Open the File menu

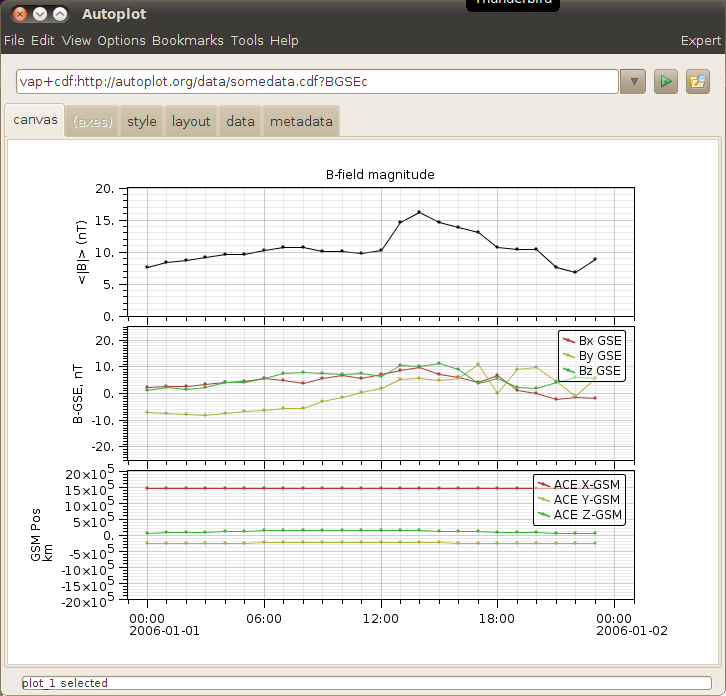14,40
